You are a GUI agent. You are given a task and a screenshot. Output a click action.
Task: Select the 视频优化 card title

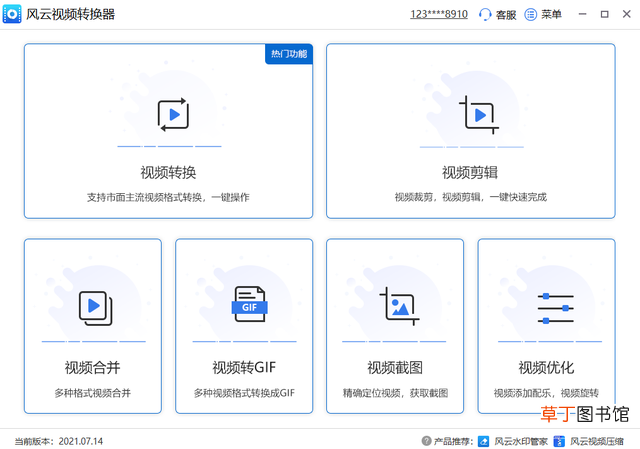coord(546,367)
